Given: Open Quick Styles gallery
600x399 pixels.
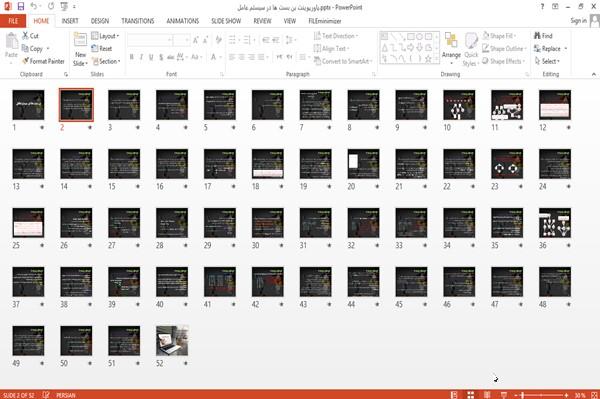Looking at the screenshot, I should point(471,50).
